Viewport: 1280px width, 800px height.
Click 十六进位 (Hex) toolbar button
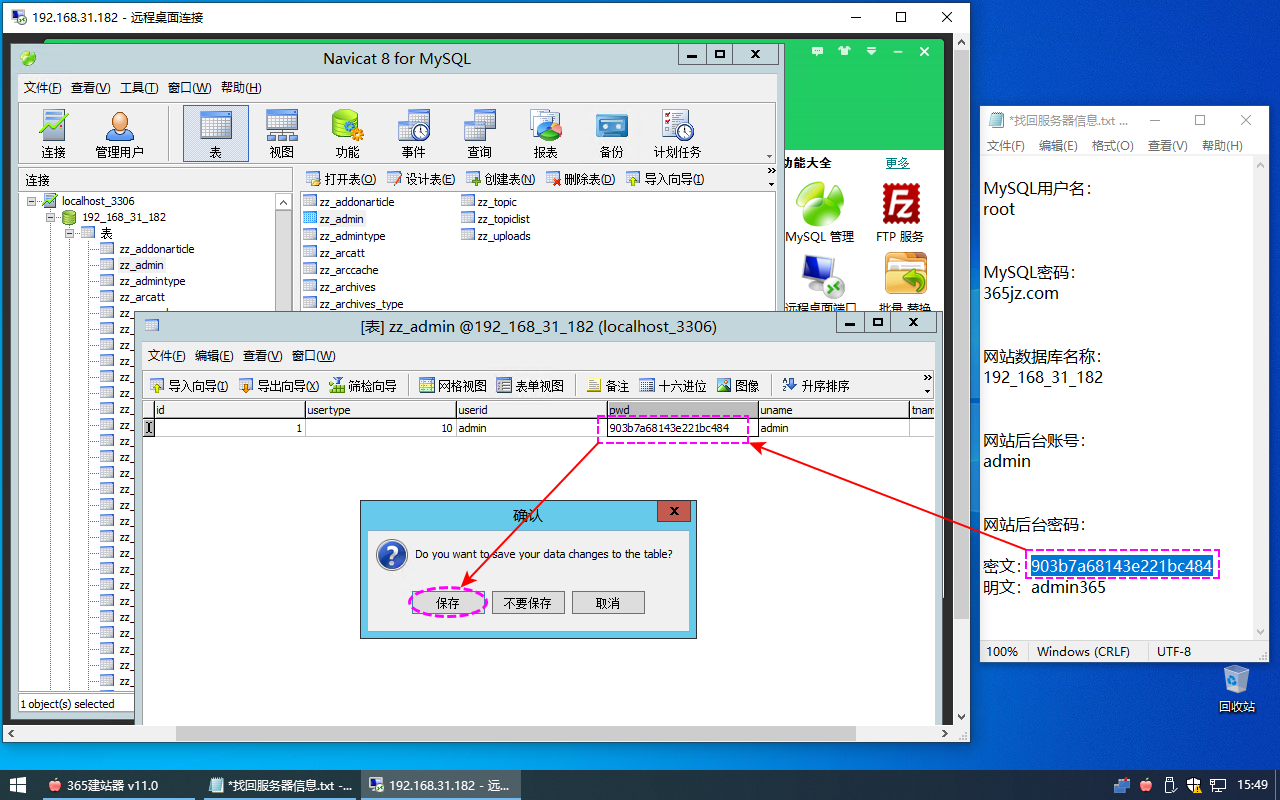tap(673, 385)
